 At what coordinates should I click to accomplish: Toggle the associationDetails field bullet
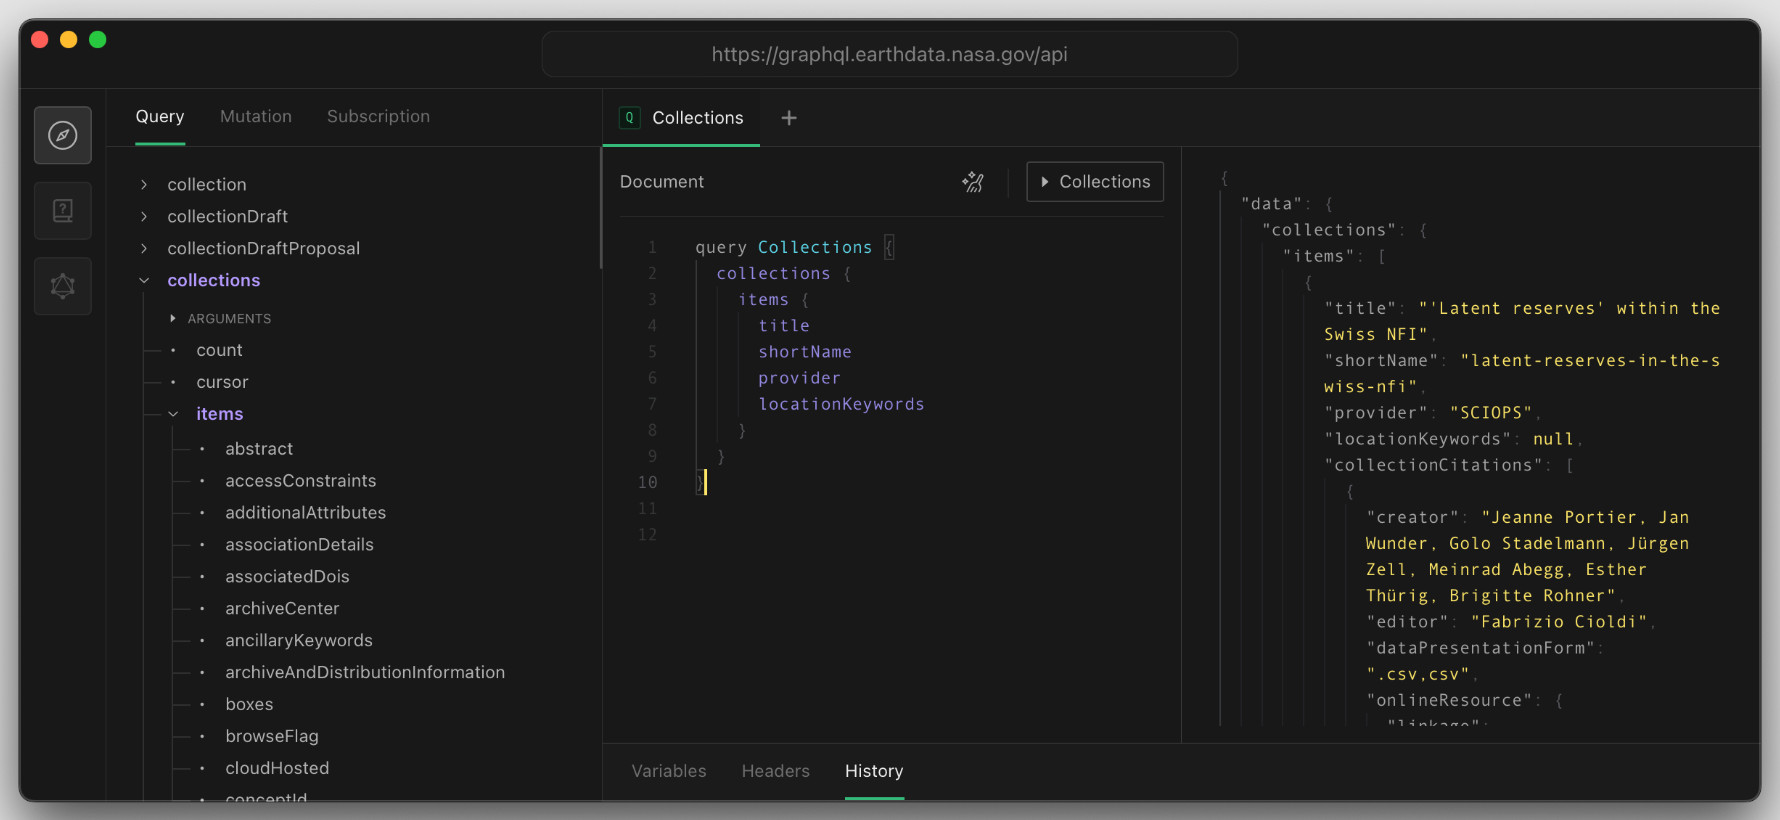coord(202,546)
